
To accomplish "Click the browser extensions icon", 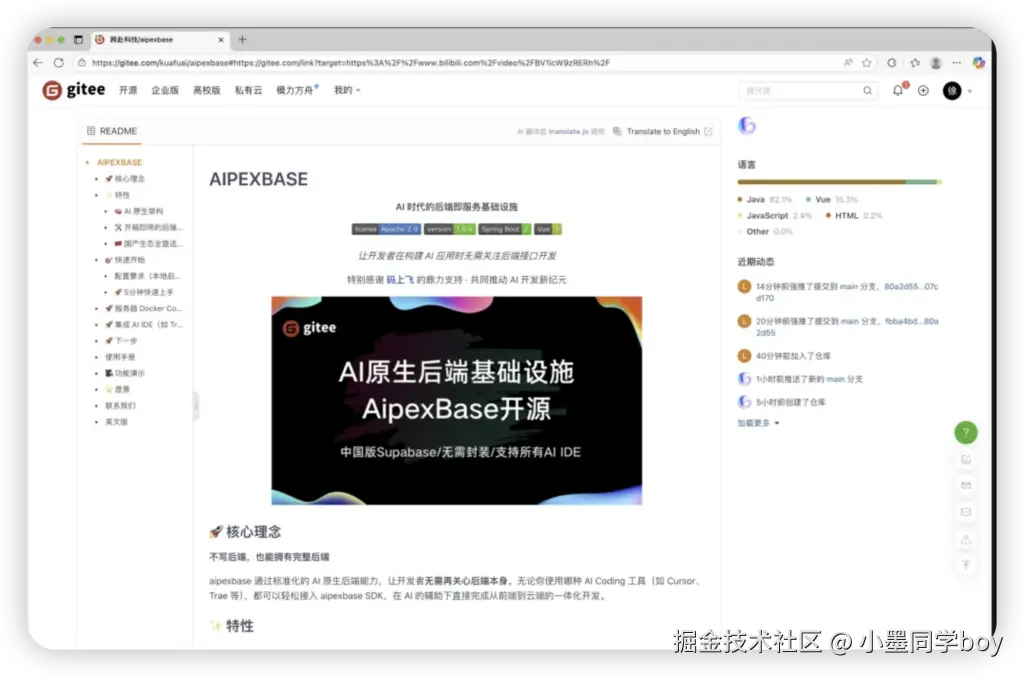I will pos(891,63).
